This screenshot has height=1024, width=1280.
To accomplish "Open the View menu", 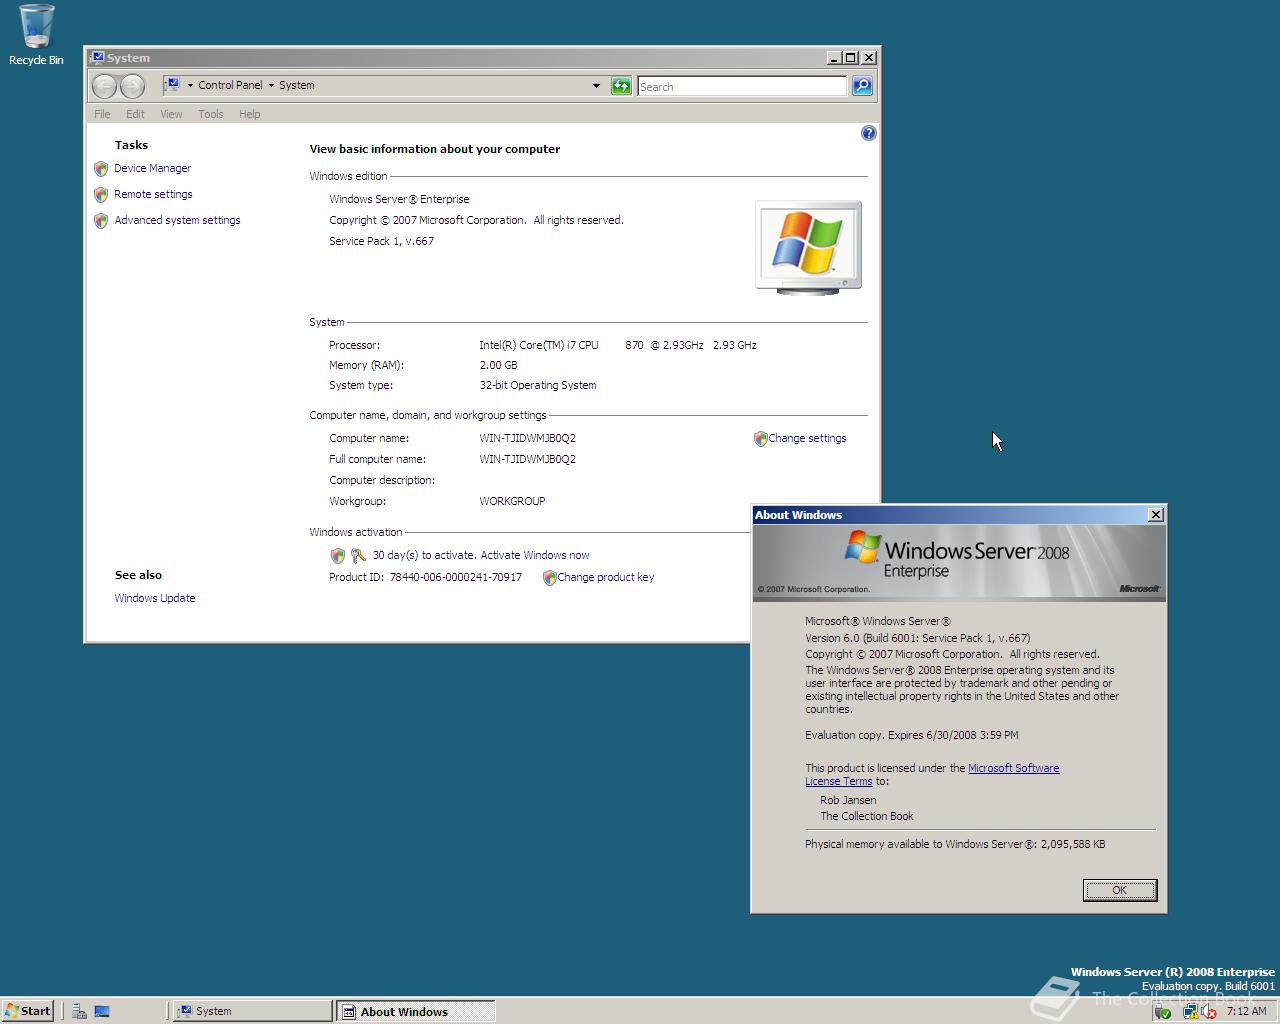I will [171, 114].
